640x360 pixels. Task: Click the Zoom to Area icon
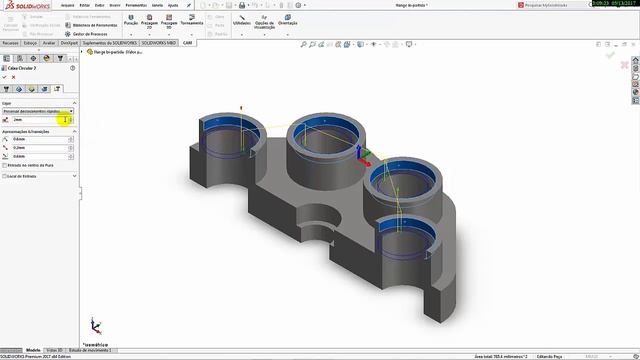[x=312, y=44]
